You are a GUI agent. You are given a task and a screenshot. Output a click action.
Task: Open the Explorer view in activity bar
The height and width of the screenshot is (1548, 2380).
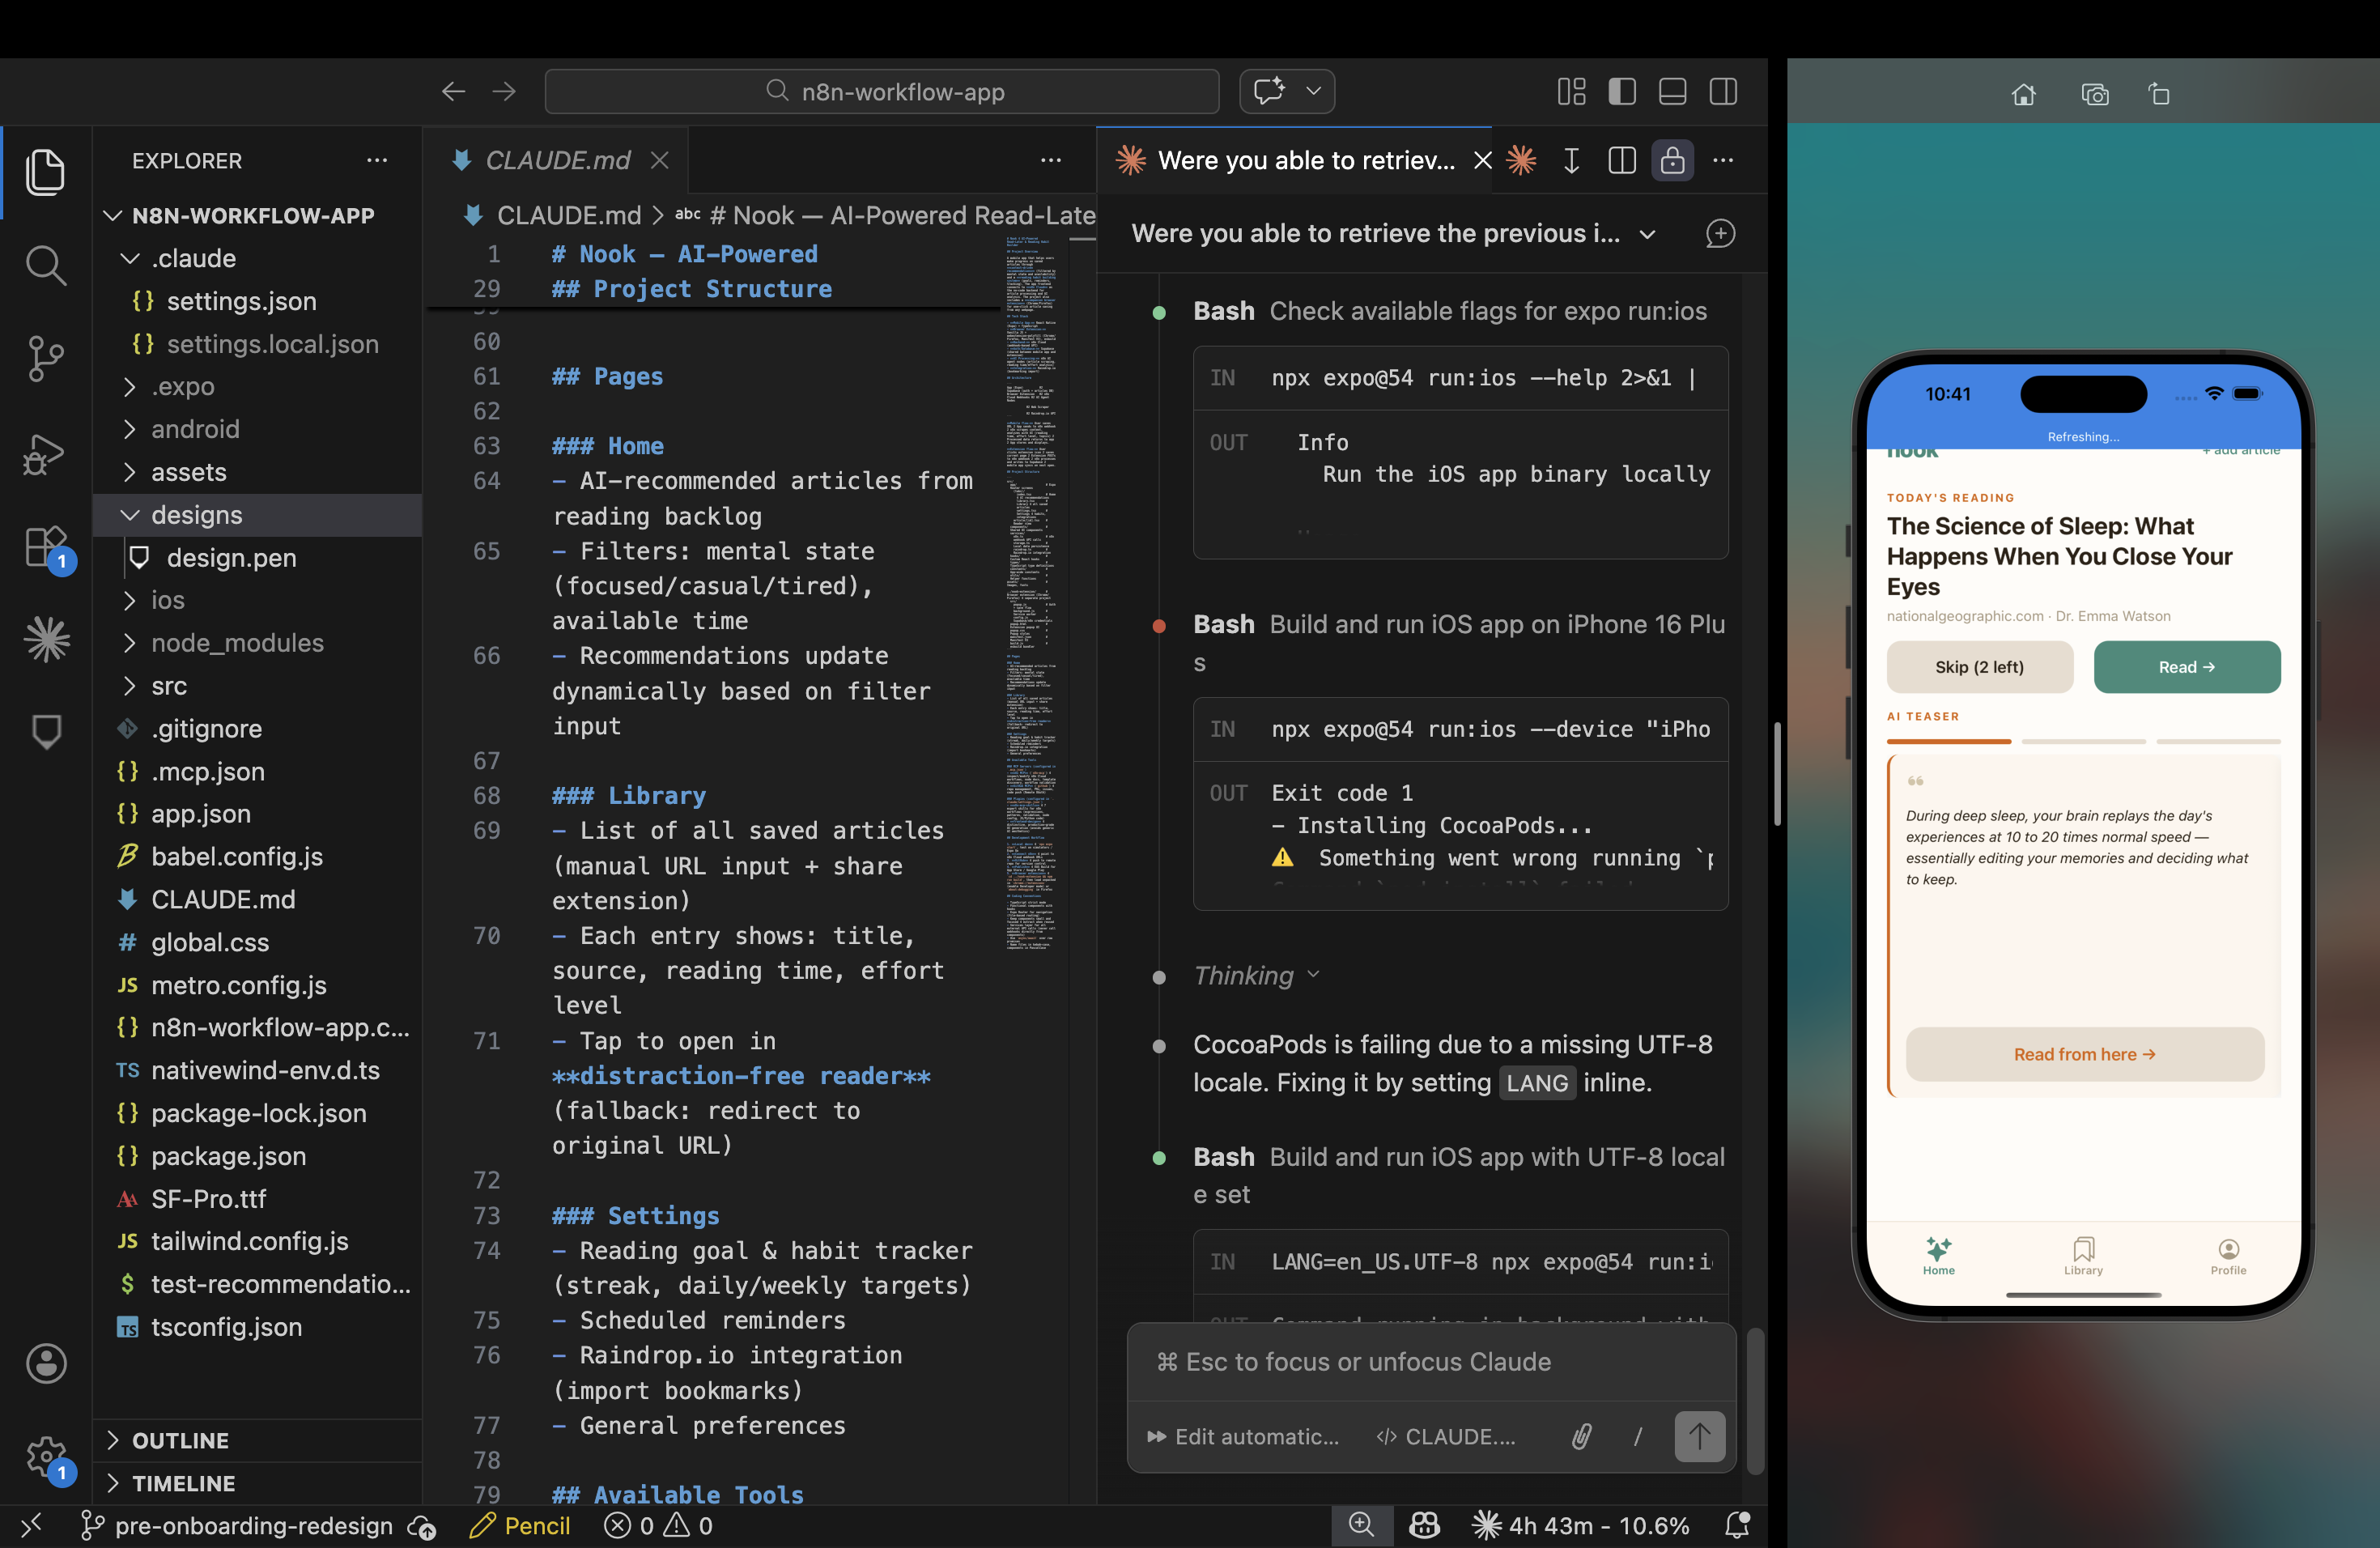(45, 172)
